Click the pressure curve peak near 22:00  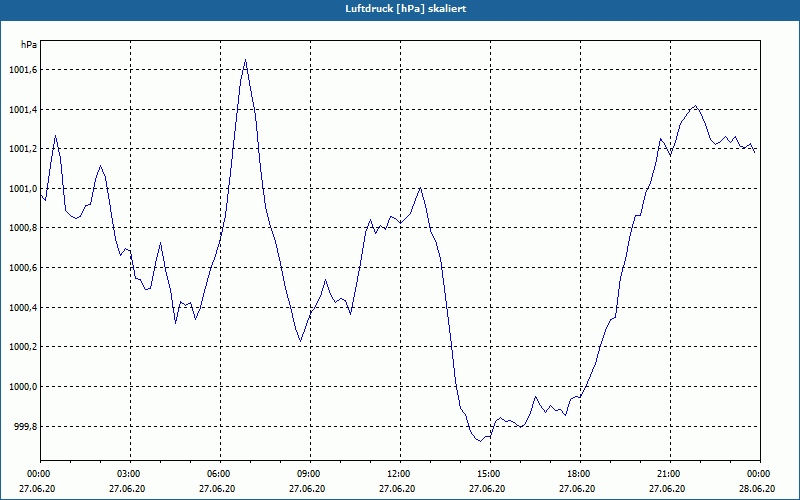tap(695, 106)
